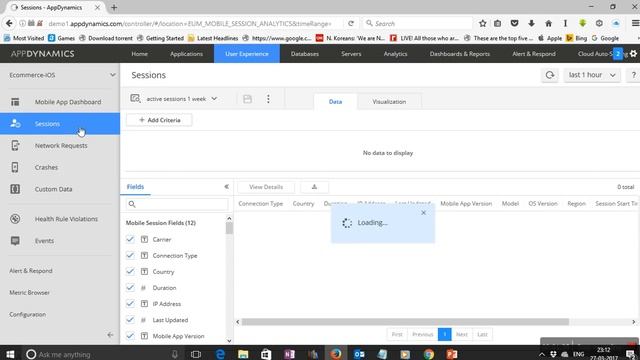Open Alert & Respond sidebar link

(x=31, y=271)
